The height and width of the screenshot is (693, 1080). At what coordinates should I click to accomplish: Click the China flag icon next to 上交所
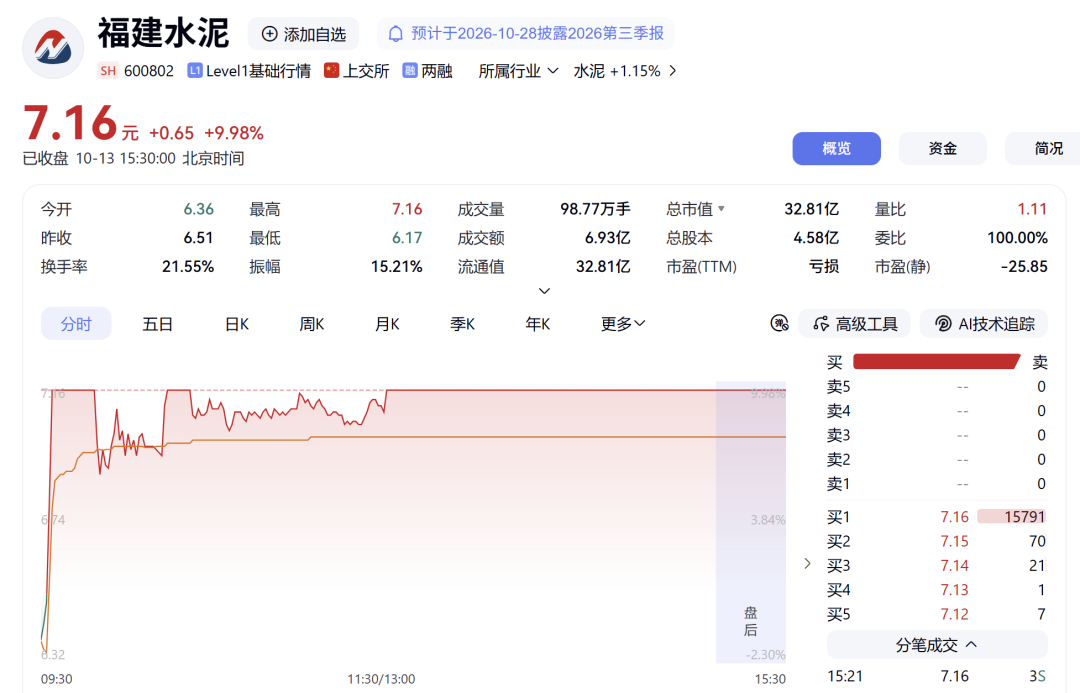331,71
